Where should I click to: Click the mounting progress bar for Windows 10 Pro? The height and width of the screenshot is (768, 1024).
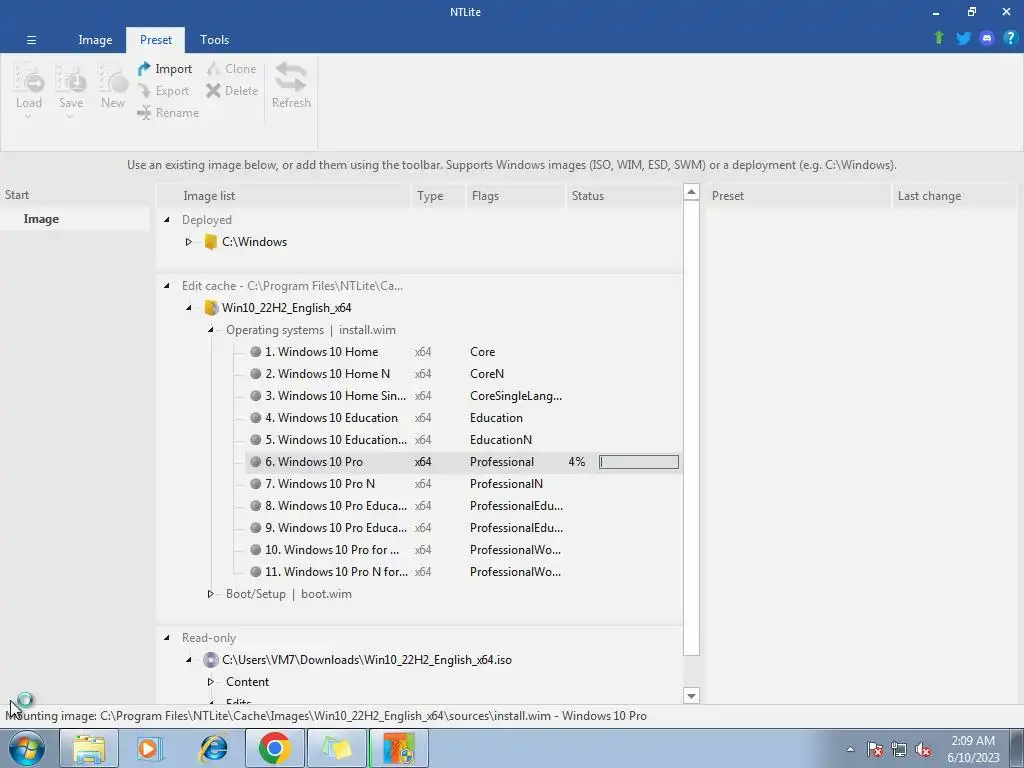[639, 462]
